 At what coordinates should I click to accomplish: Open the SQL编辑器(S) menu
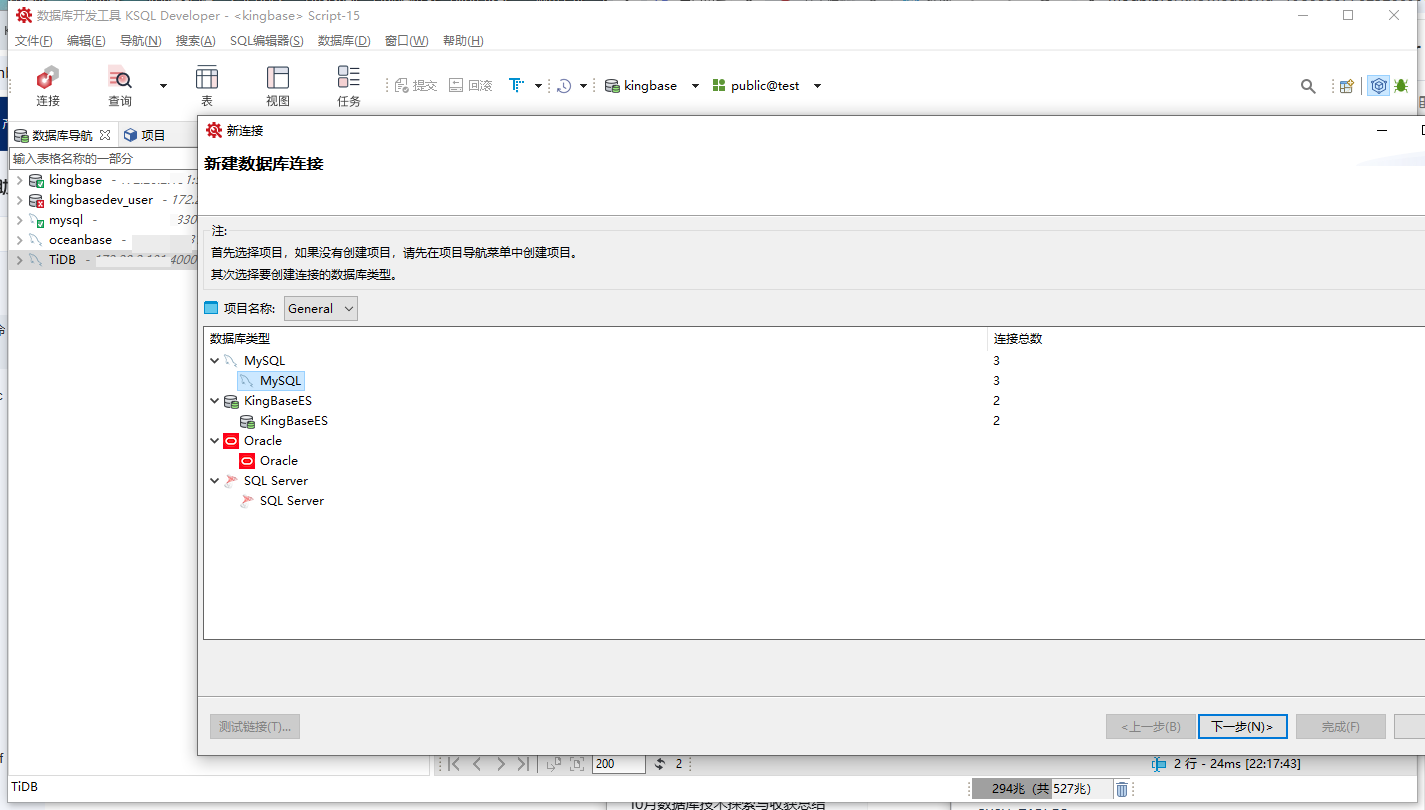pos(266,41)
